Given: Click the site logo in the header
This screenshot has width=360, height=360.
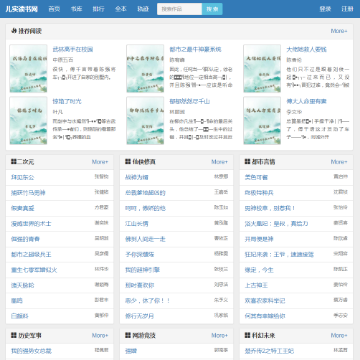Looking at the screenshot, I should [22, 9].
